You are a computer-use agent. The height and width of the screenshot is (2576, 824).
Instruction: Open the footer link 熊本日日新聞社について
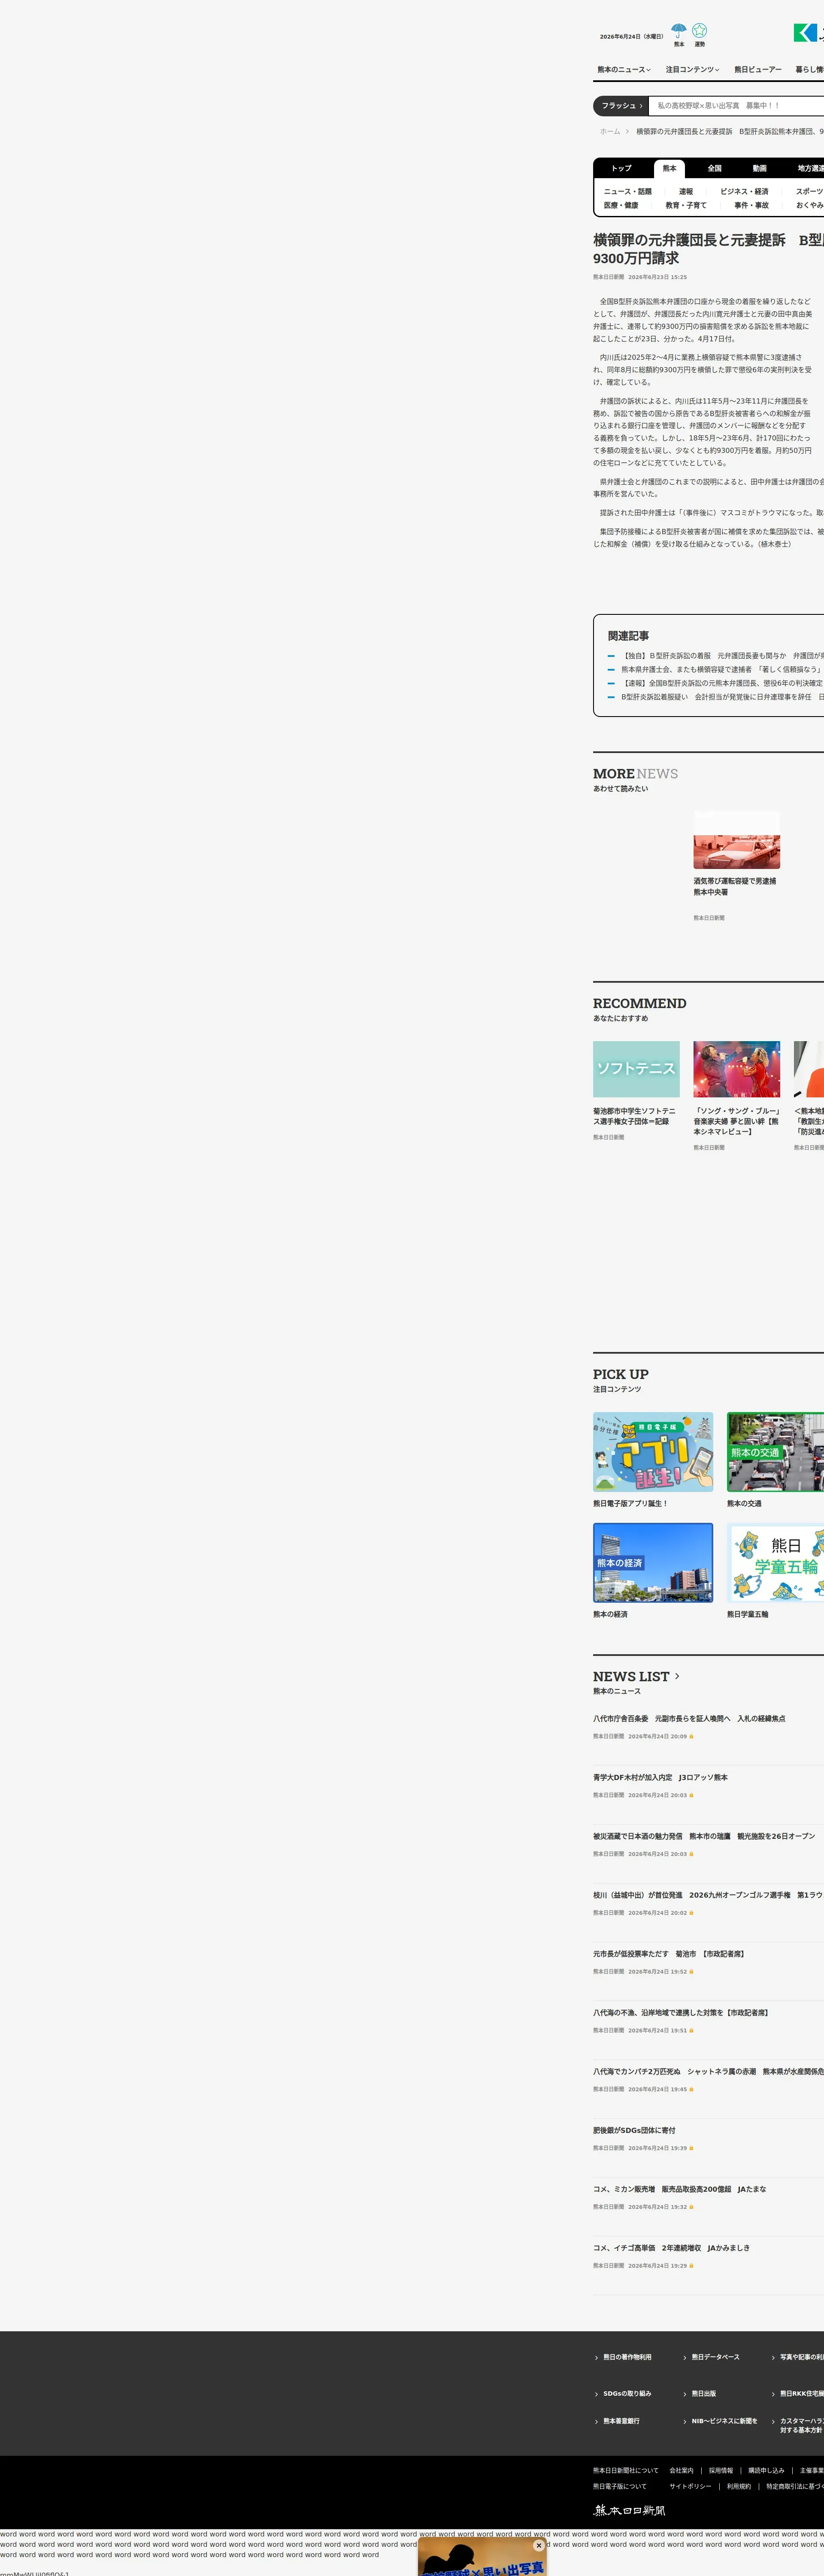pos(626,2470)
